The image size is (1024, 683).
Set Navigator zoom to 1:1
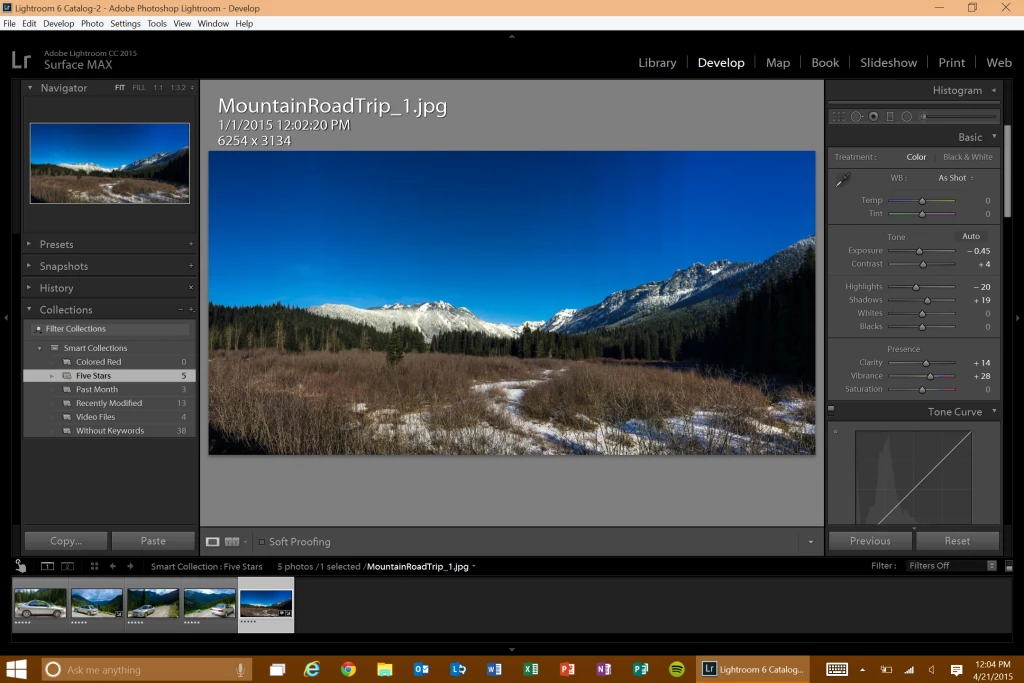pyautogui.click(x=159, y=87)
